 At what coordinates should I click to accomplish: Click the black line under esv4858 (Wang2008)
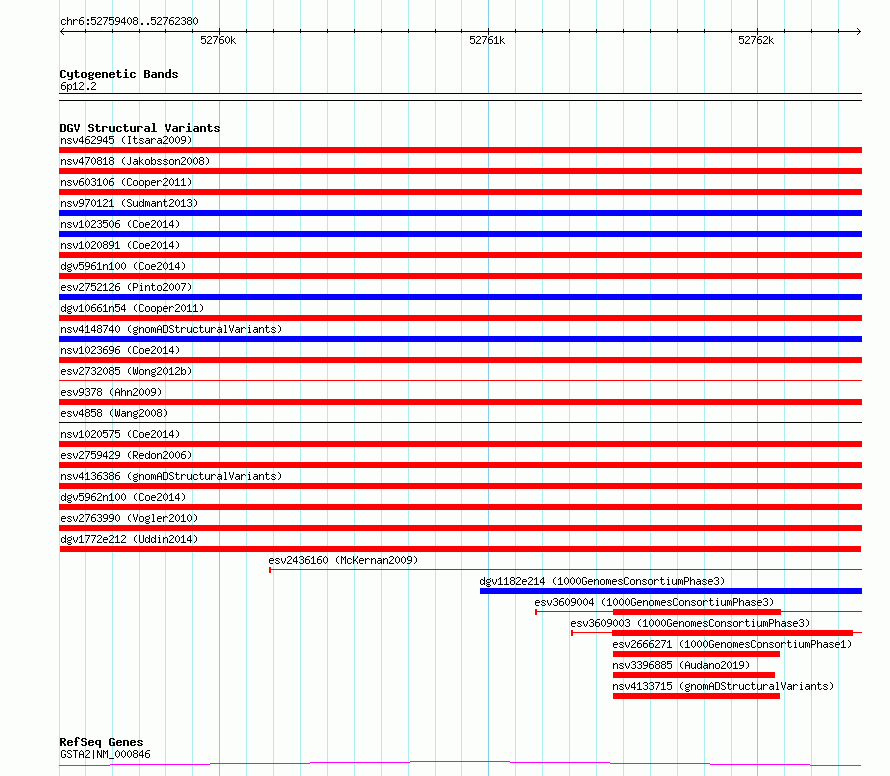pos(460,422)
